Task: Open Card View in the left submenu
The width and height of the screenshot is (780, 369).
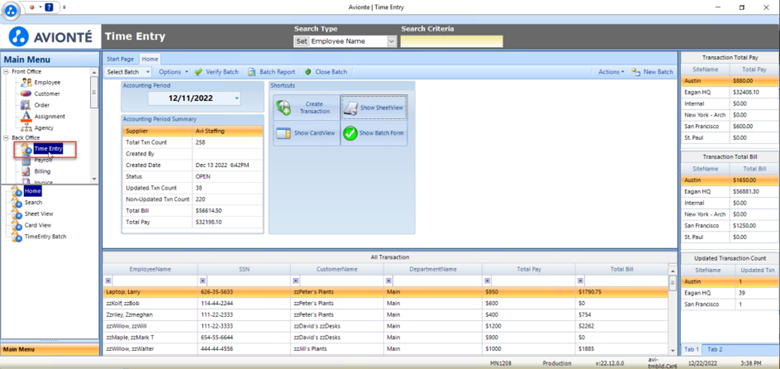Action: 38,225
